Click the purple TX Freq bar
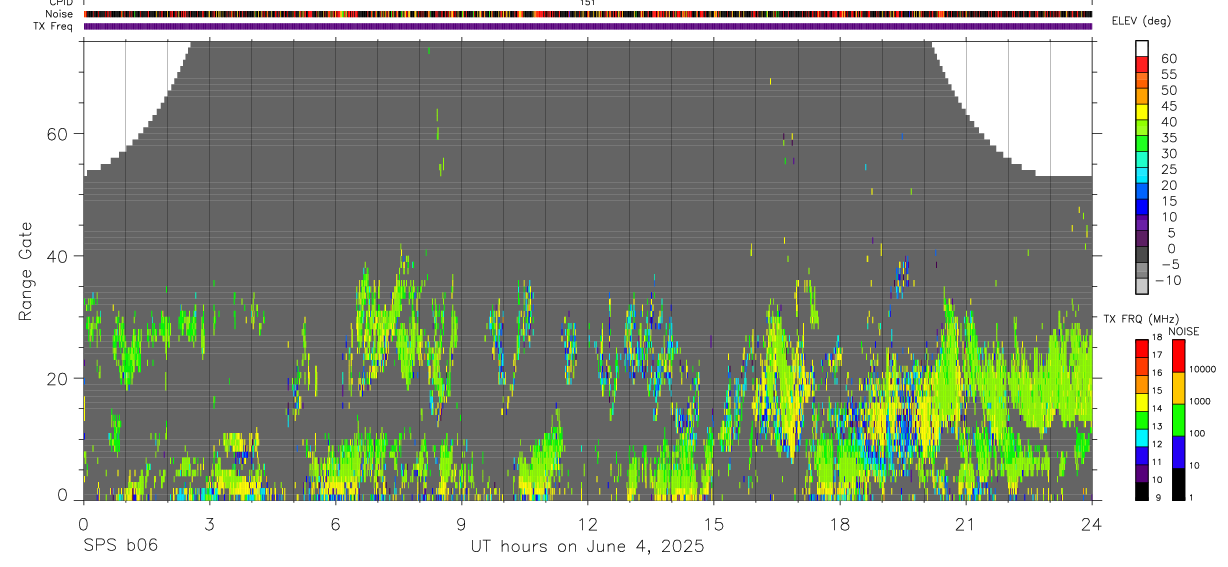The width and height of the screenshot is (1228, 567). 588,26
